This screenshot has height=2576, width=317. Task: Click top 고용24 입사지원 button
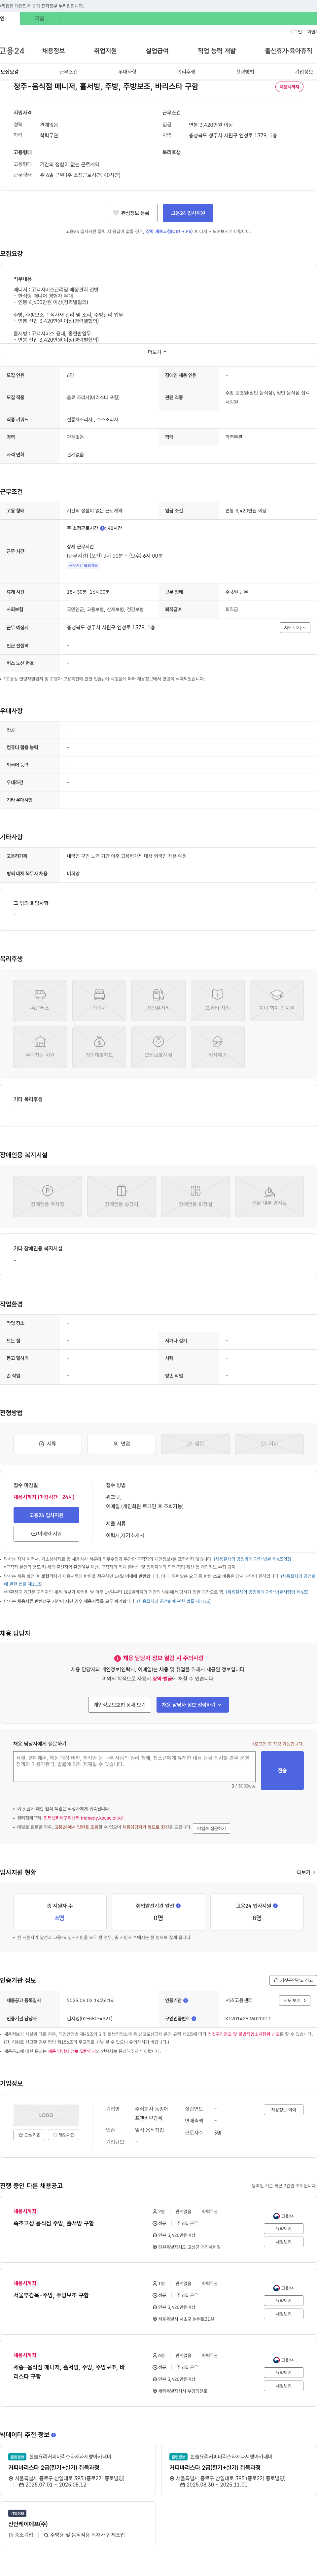188,213
